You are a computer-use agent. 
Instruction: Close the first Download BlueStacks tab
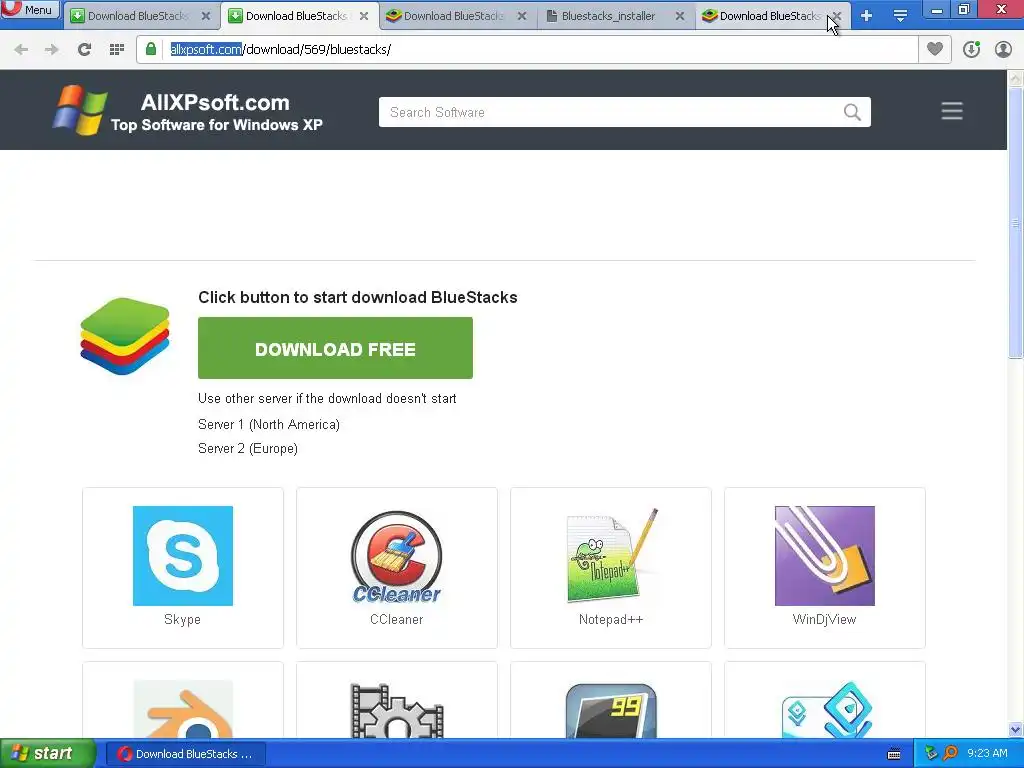click(206, 16)
